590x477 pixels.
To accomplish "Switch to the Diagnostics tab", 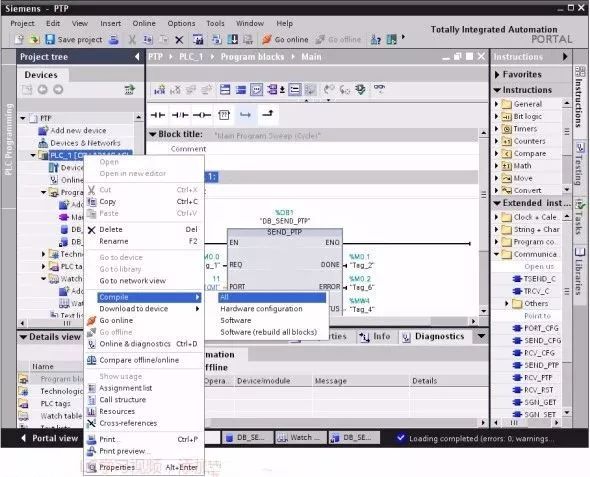I will click(433, 336).
